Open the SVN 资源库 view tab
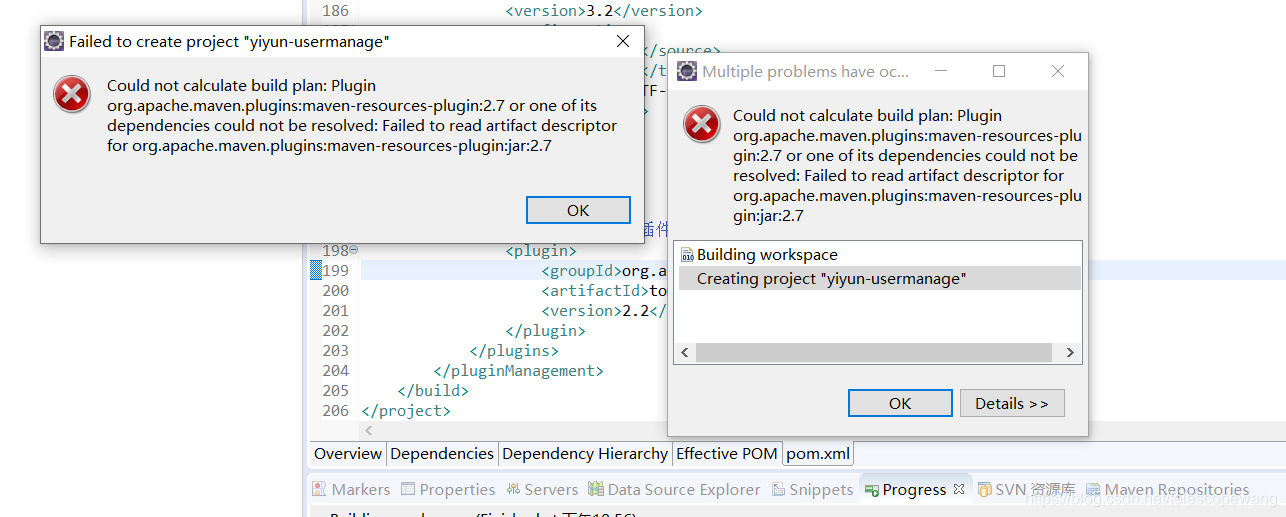 click(x=1026, y=489)
